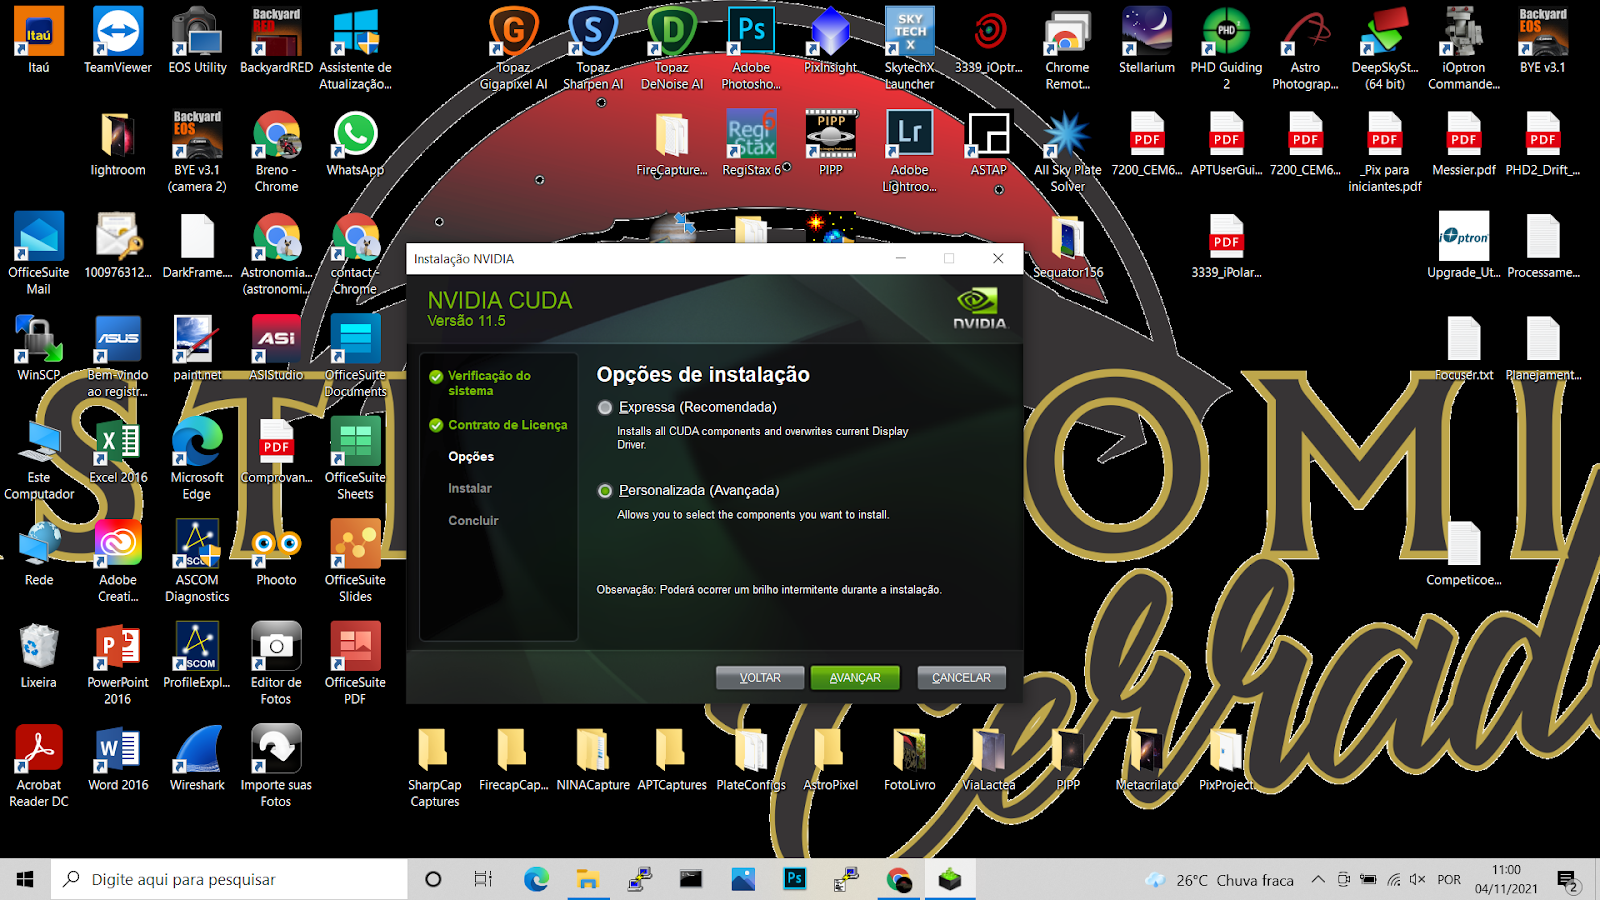The width and height of the screenshot is (1600, 900).
Task: Click the CANCELAR button
Action: [x=961, y=678]
